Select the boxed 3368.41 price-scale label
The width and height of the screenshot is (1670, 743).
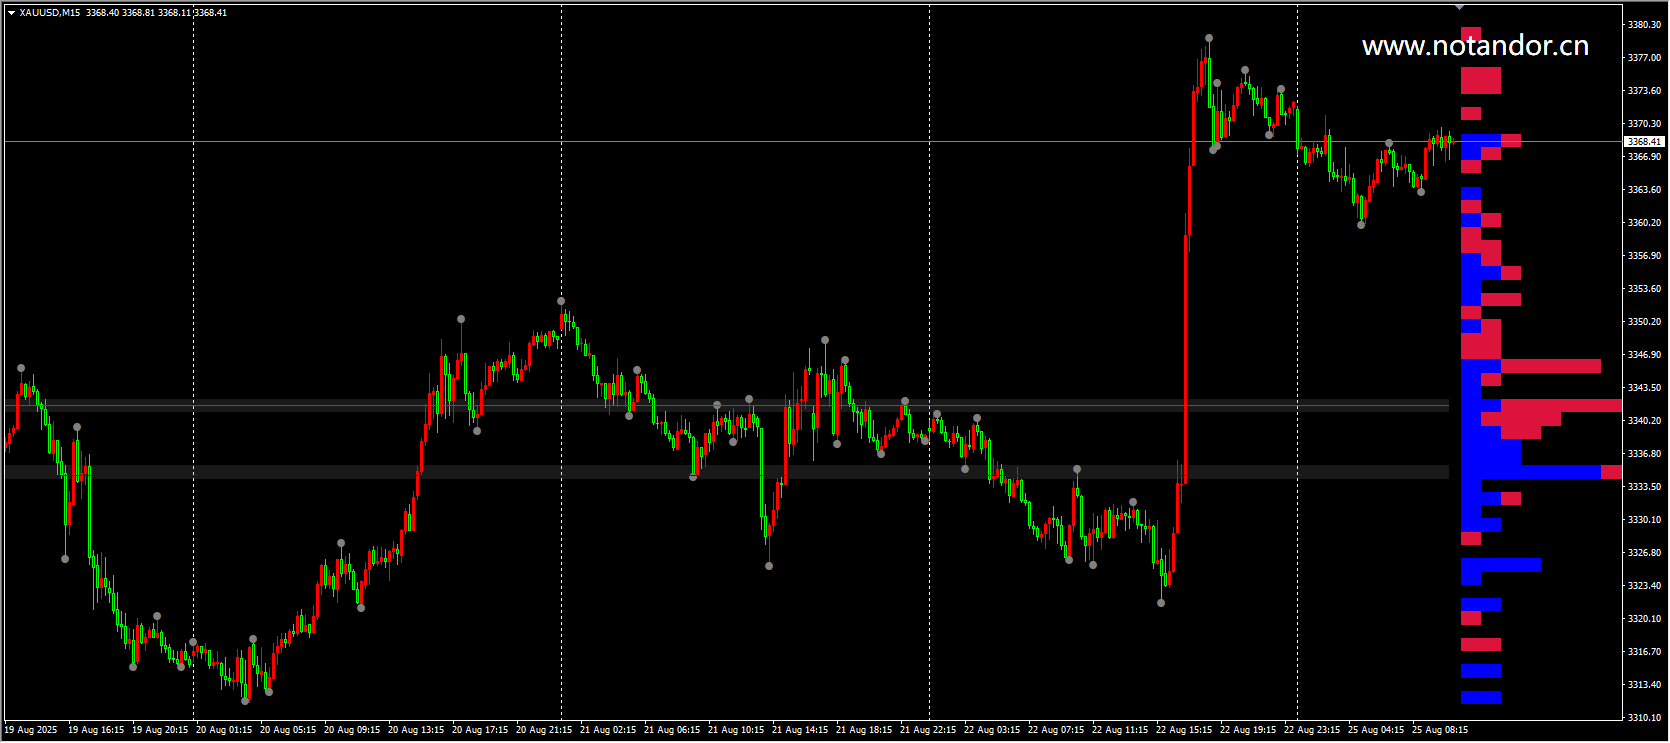[1643, 142]
